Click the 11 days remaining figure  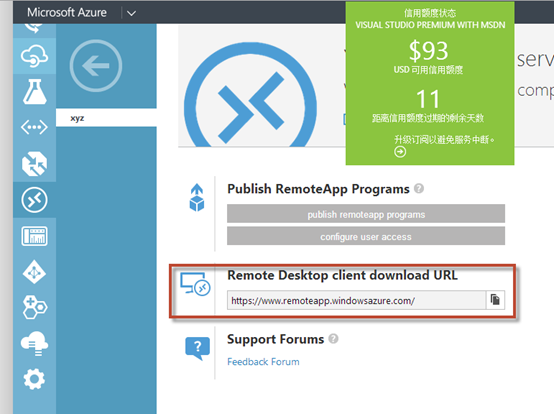(x=428, y=99)
